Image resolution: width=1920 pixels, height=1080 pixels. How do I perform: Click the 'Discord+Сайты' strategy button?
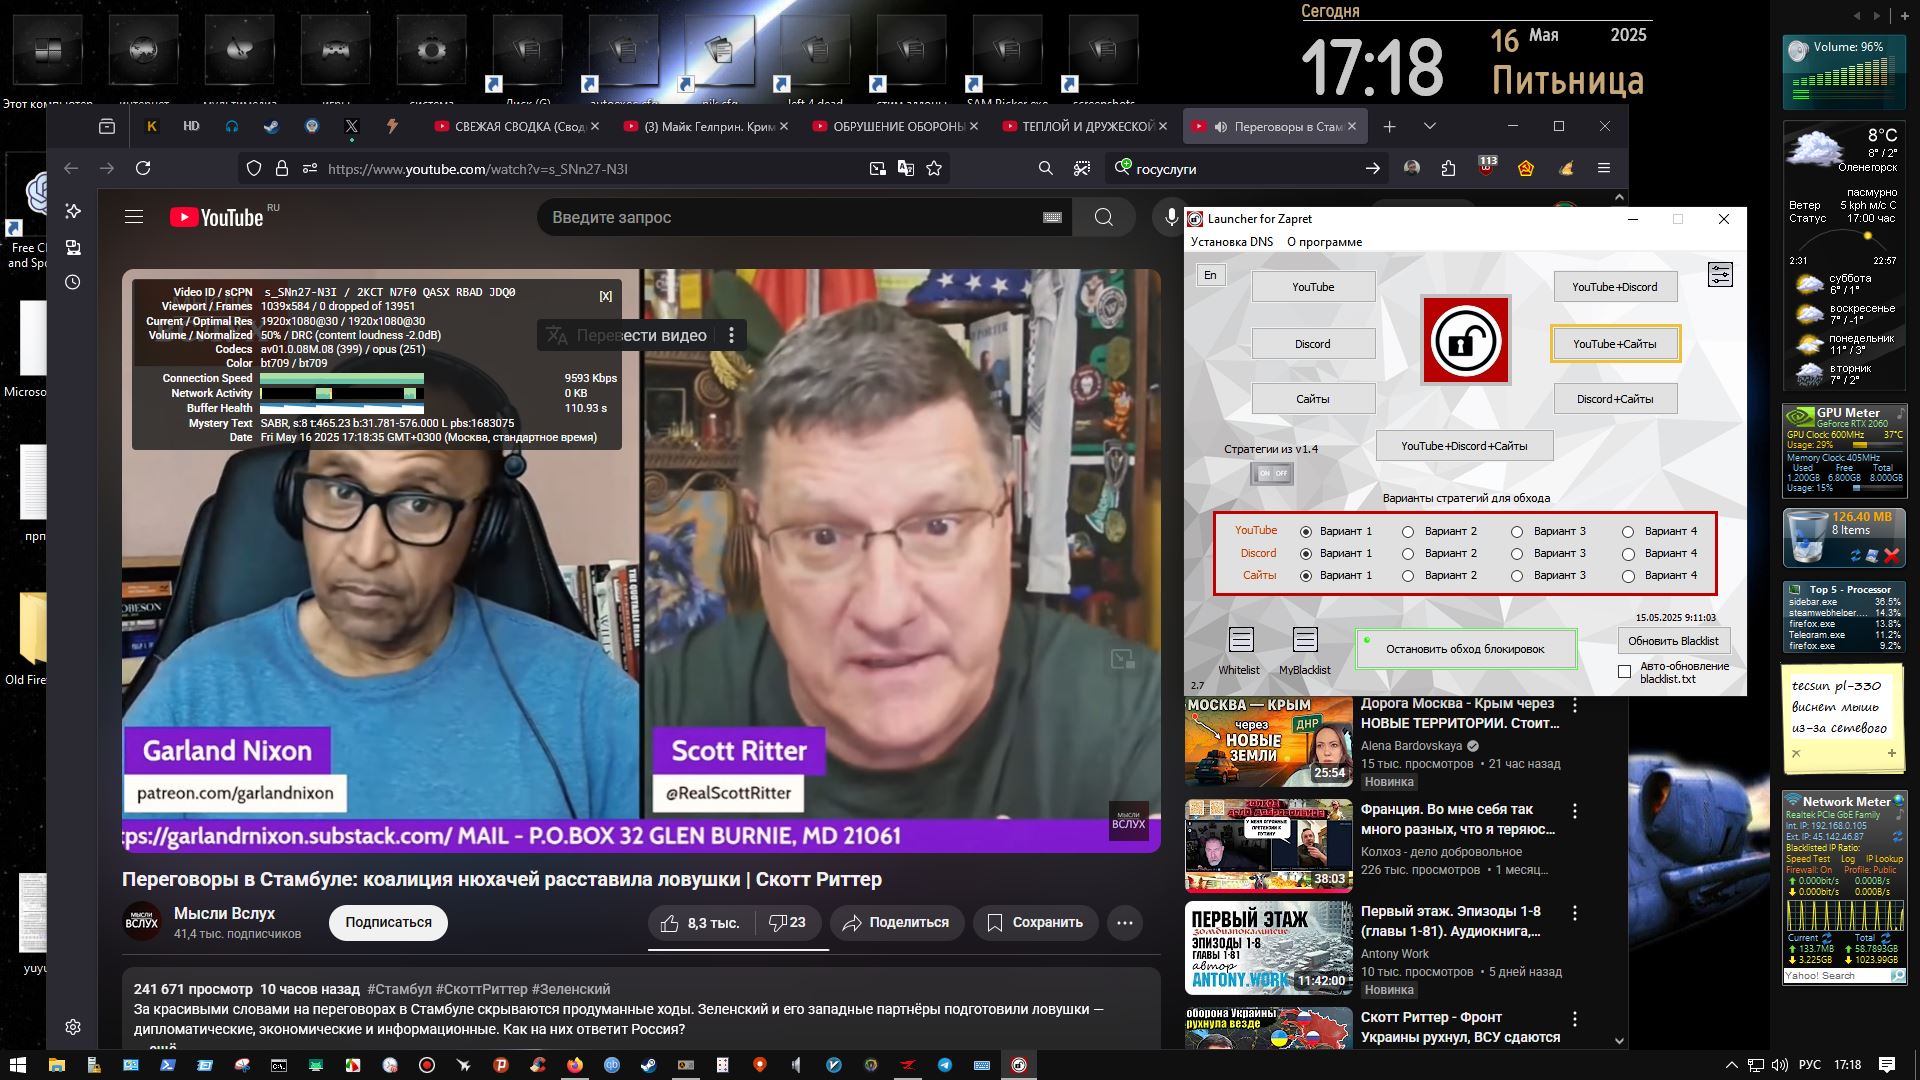[1614, 399]
